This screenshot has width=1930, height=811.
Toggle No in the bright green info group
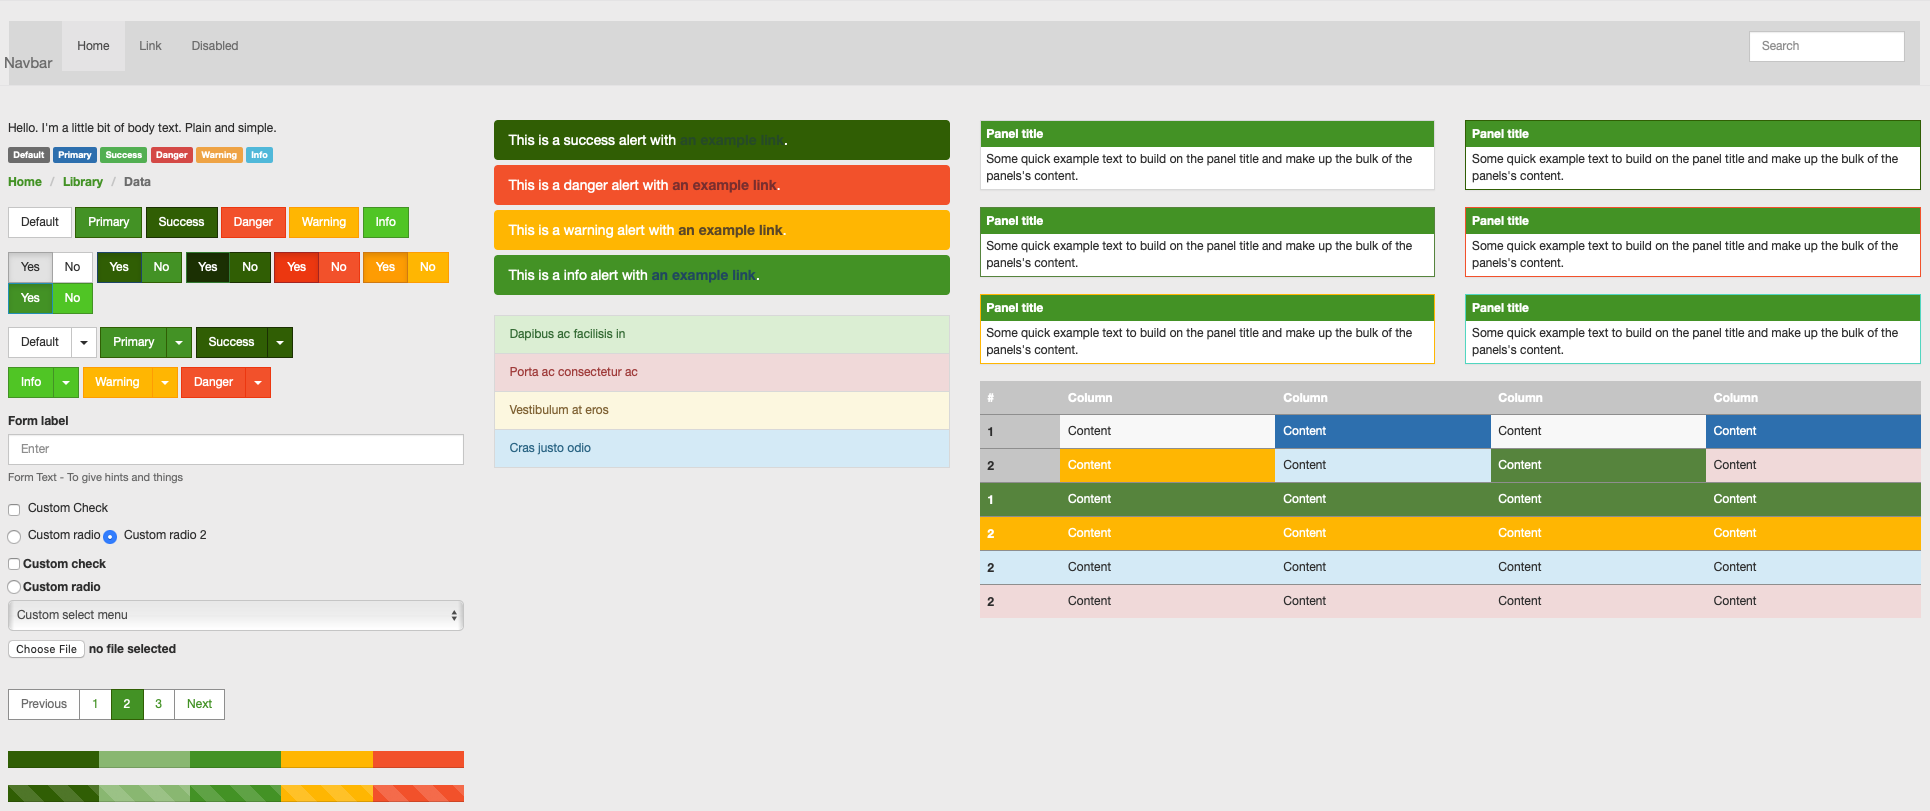tap(72, 298)
